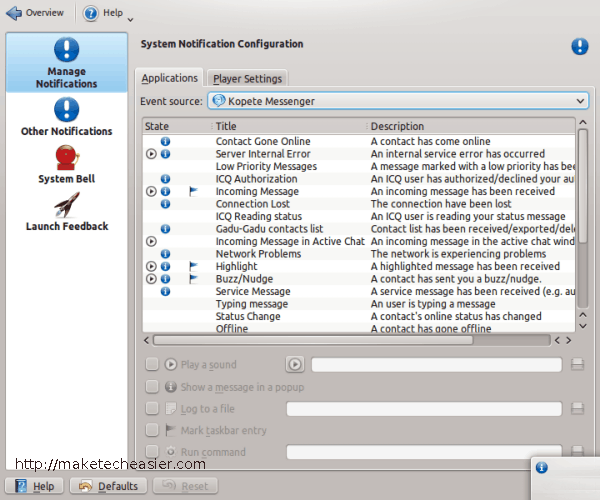Click the sound icon on Buzz/Nudge row
The width and height of the screenshot is (600, 500).
coord(152,279)
